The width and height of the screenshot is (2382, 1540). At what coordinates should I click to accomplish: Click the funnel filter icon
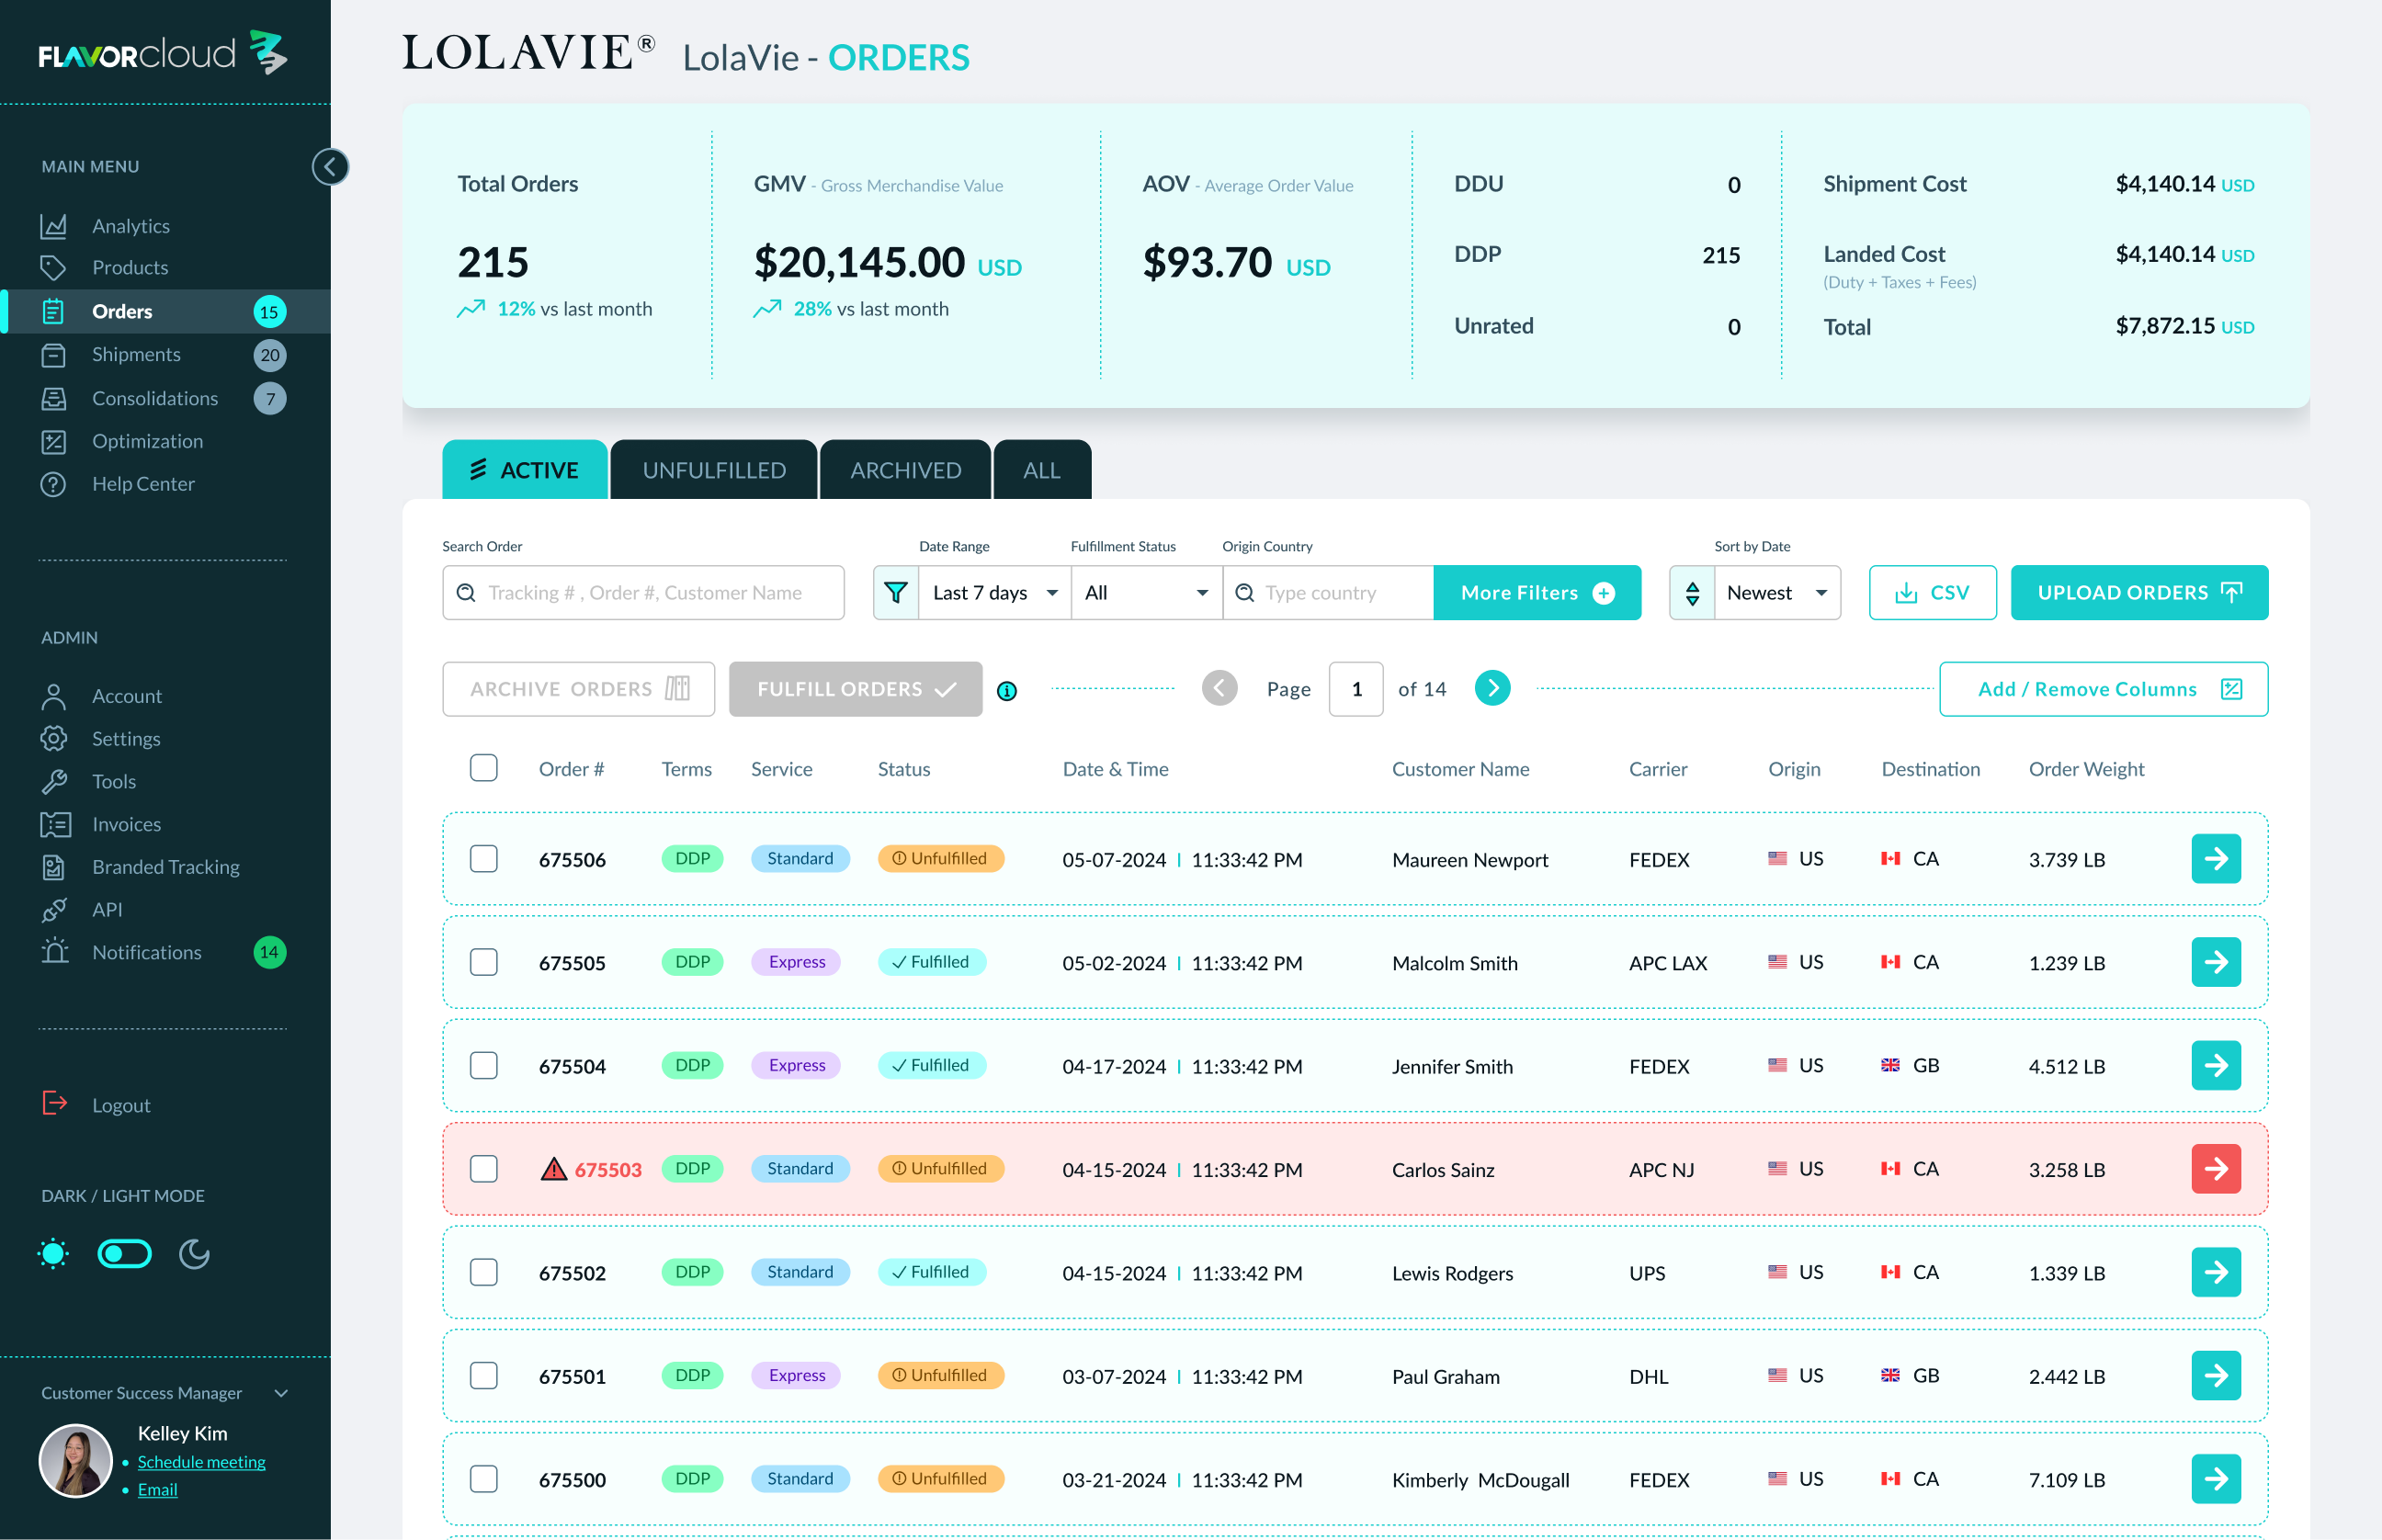[x=896, y=593]
